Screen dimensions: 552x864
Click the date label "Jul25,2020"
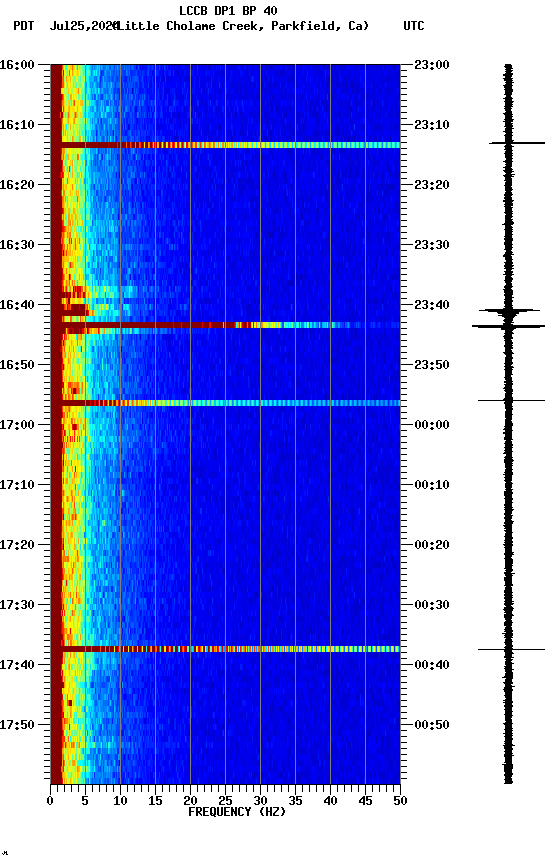click(84, 26)
